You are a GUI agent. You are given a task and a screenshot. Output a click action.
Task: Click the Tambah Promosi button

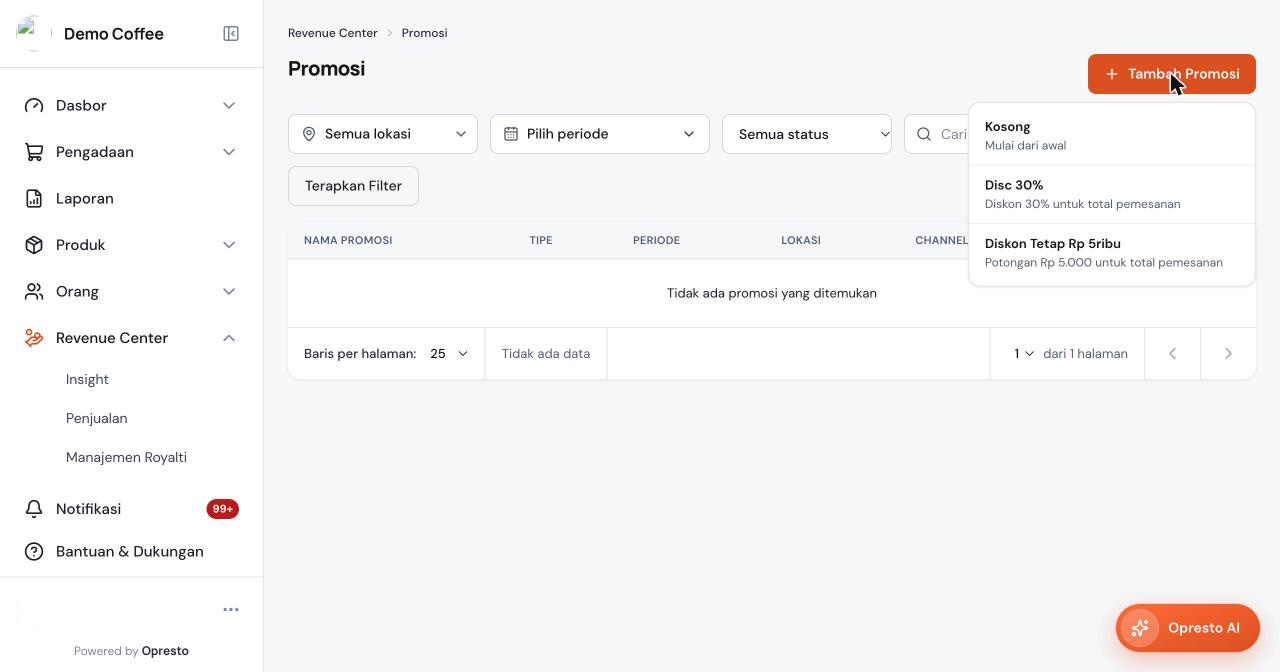(x=1172, y=74)
